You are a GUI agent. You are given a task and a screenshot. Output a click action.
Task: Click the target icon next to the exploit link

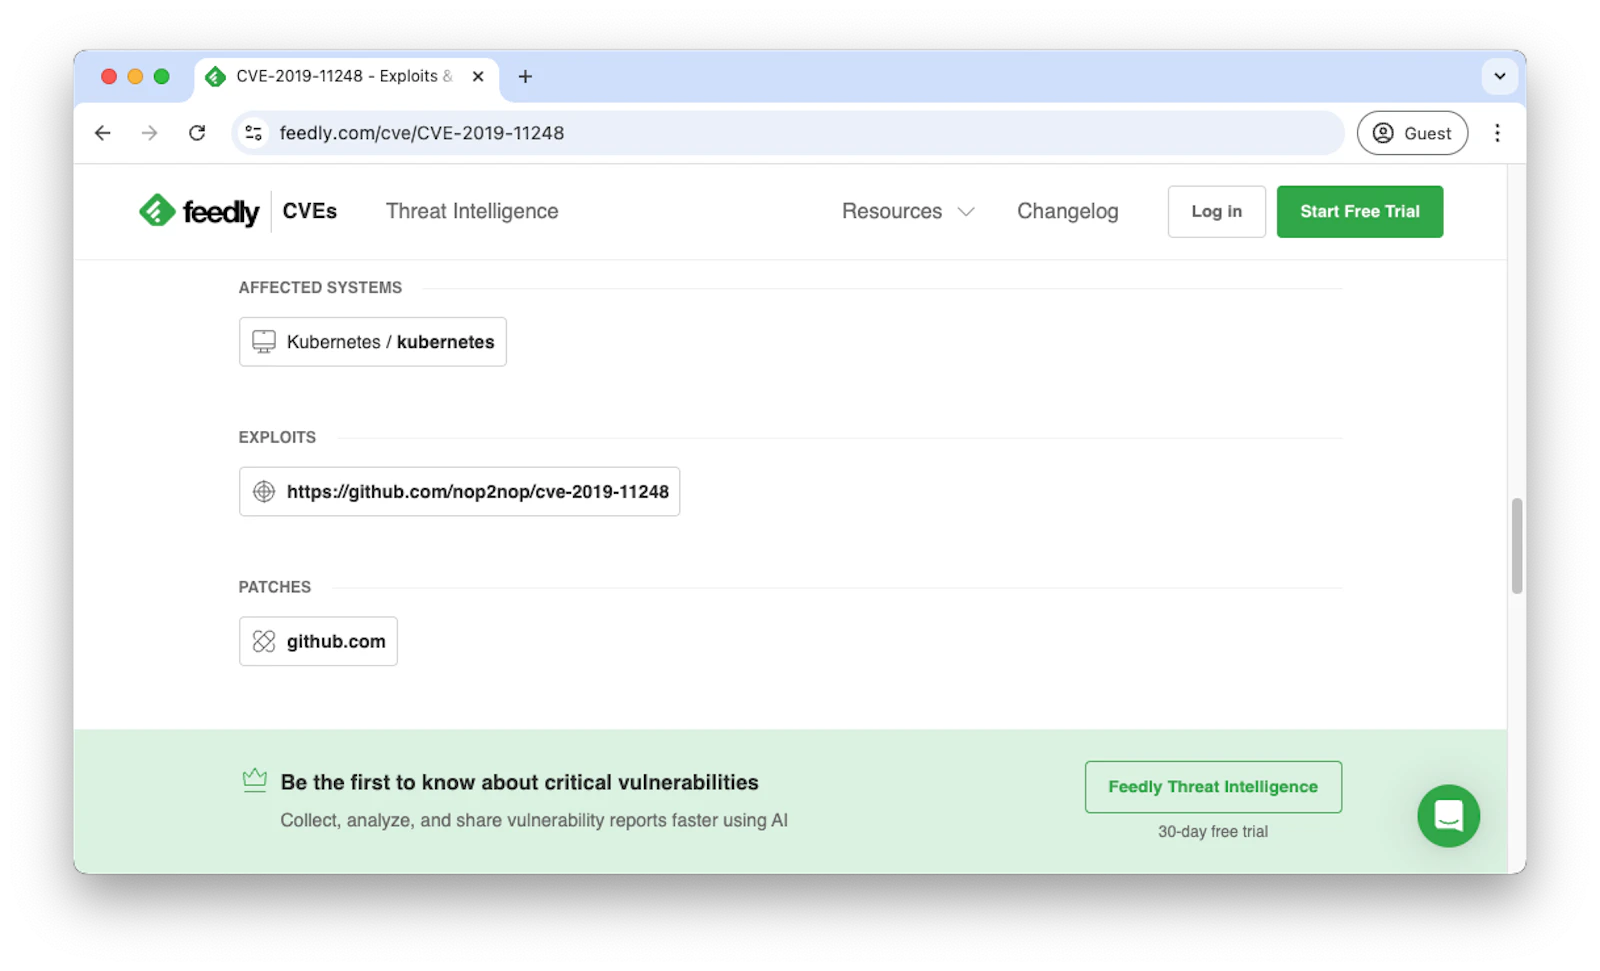point(263,491)
